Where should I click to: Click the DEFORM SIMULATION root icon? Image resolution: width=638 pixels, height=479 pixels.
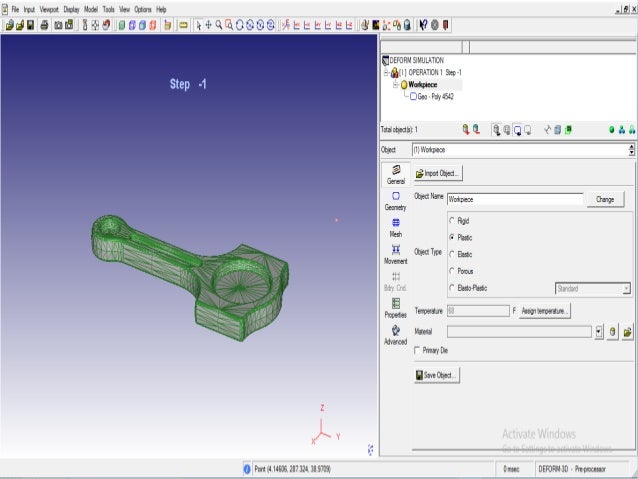click(x=385, y=61)
